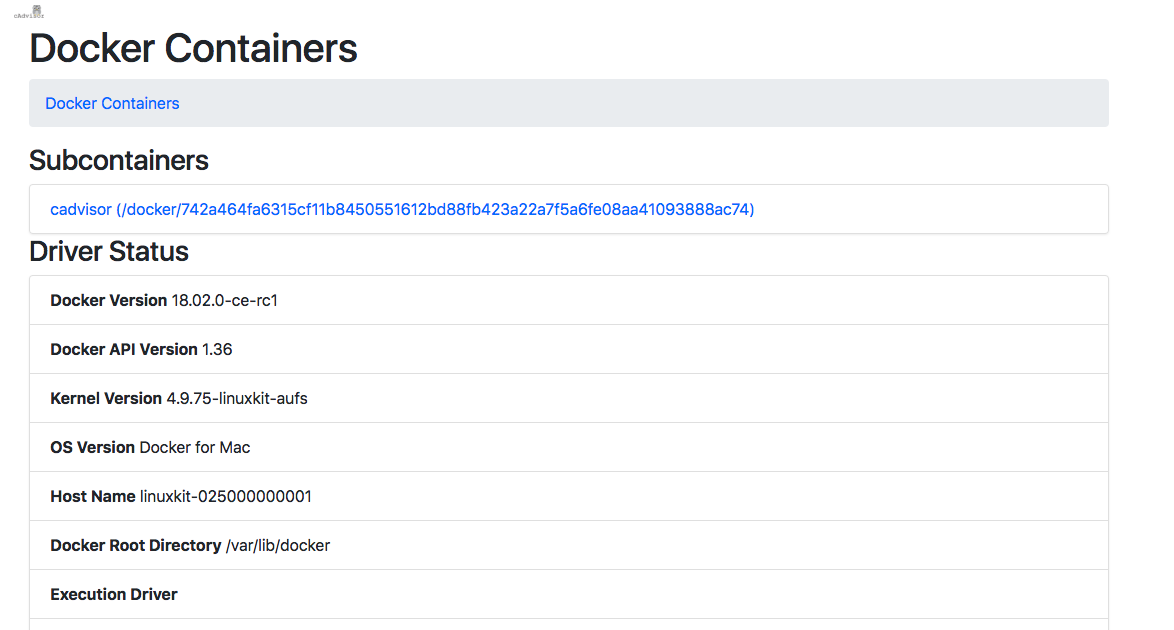Viewport: 1174px width, 630px height.
Task: Open the Docker Containers breadcrumb link
Action: (112, 103)
